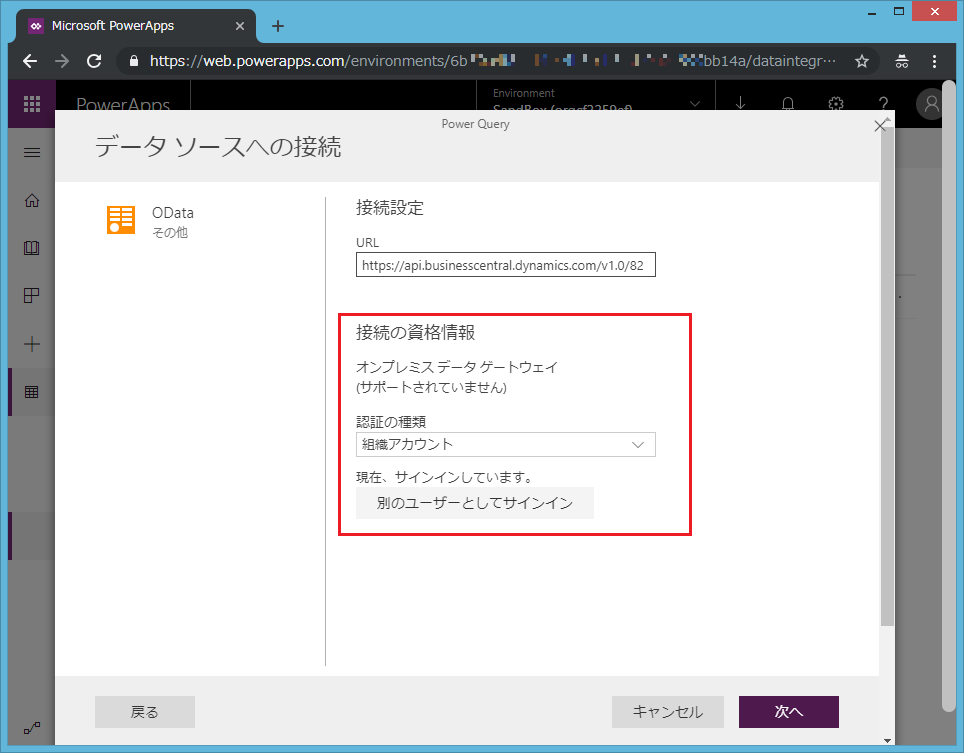Open the browser three-dot menu
The width and height of the screenshot is (964, 753).
934,61
